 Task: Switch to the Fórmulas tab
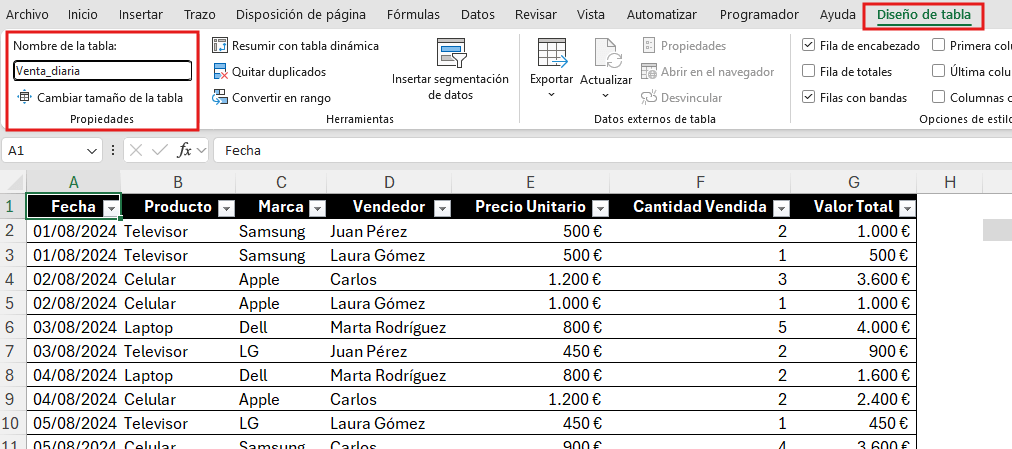[413, 14]
